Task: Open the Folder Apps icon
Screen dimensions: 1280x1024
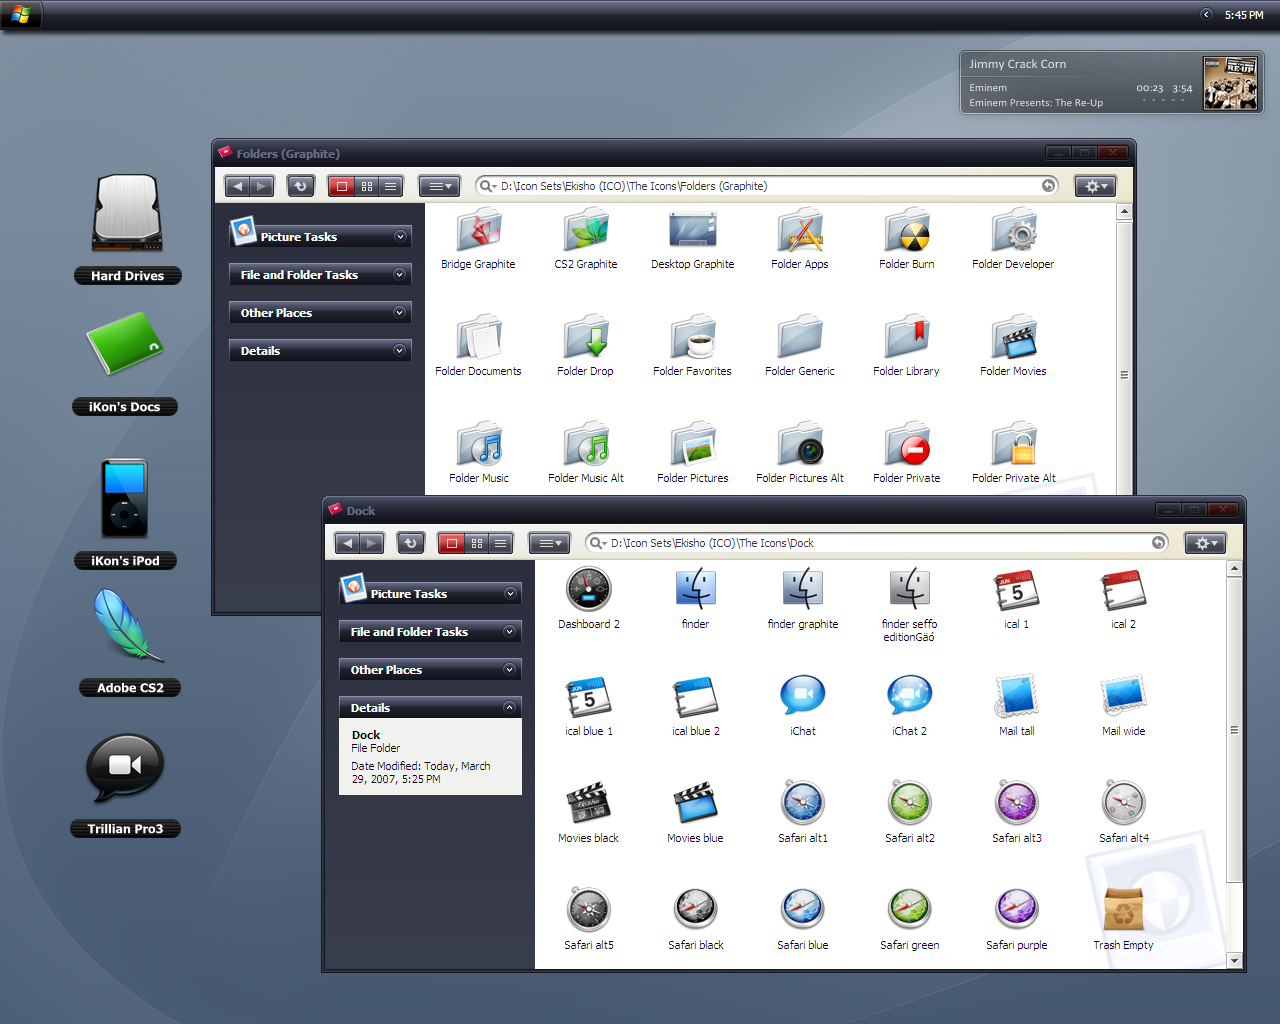Action: tap(800, 231)
